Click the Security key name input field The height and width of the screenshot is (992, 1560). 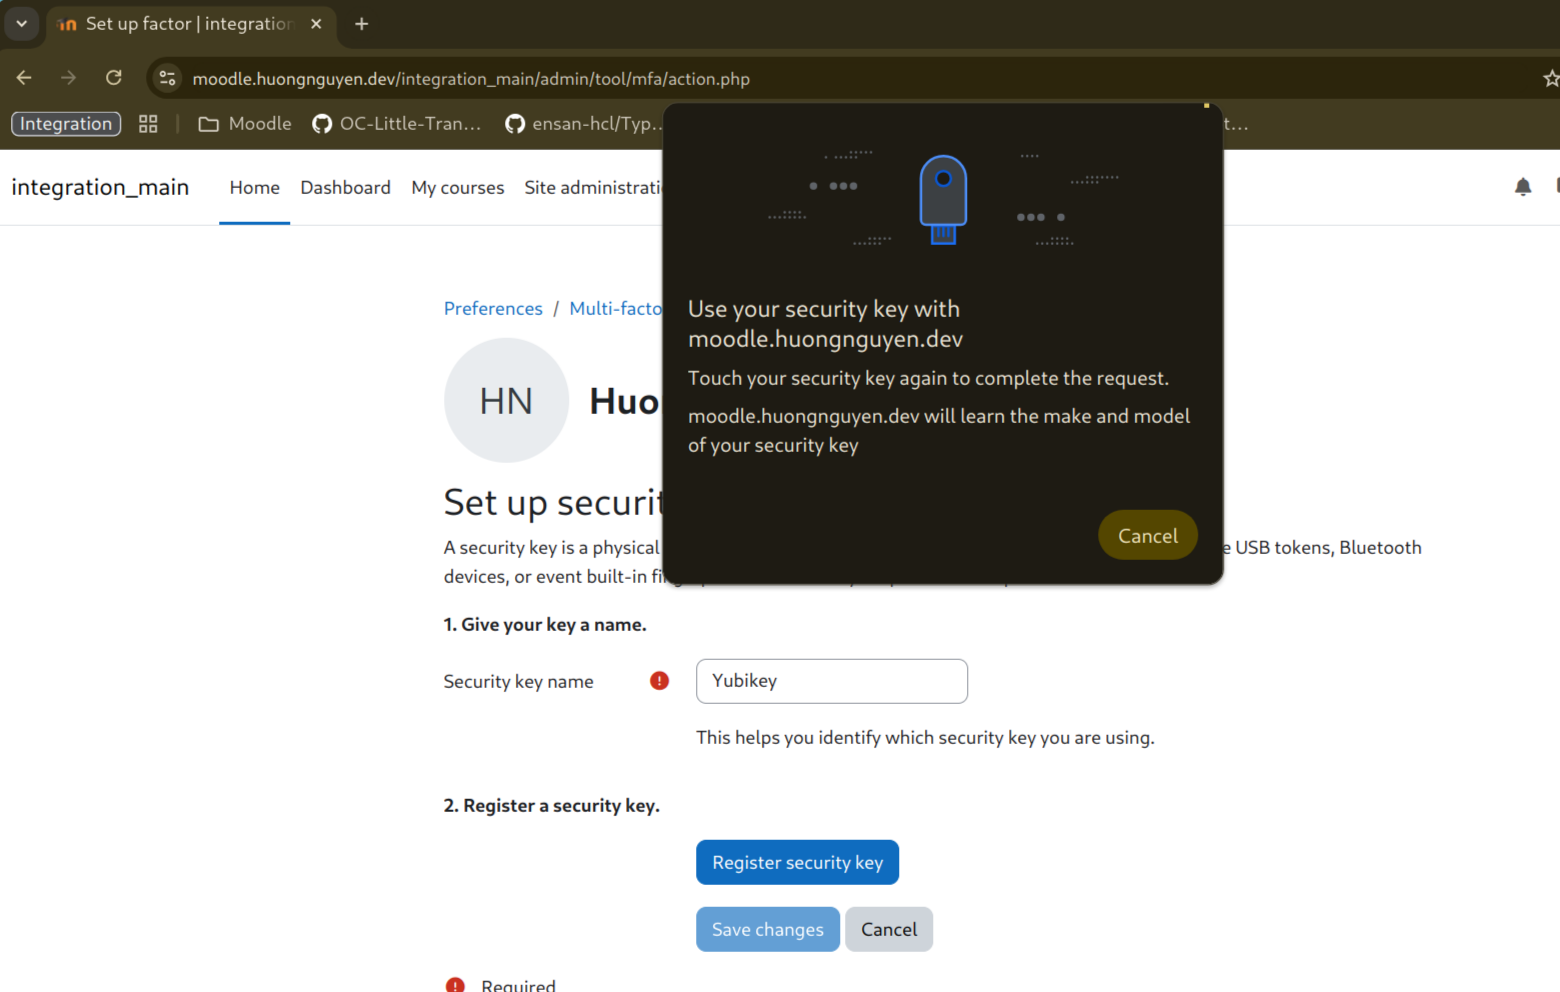click(x=832, y=681)
